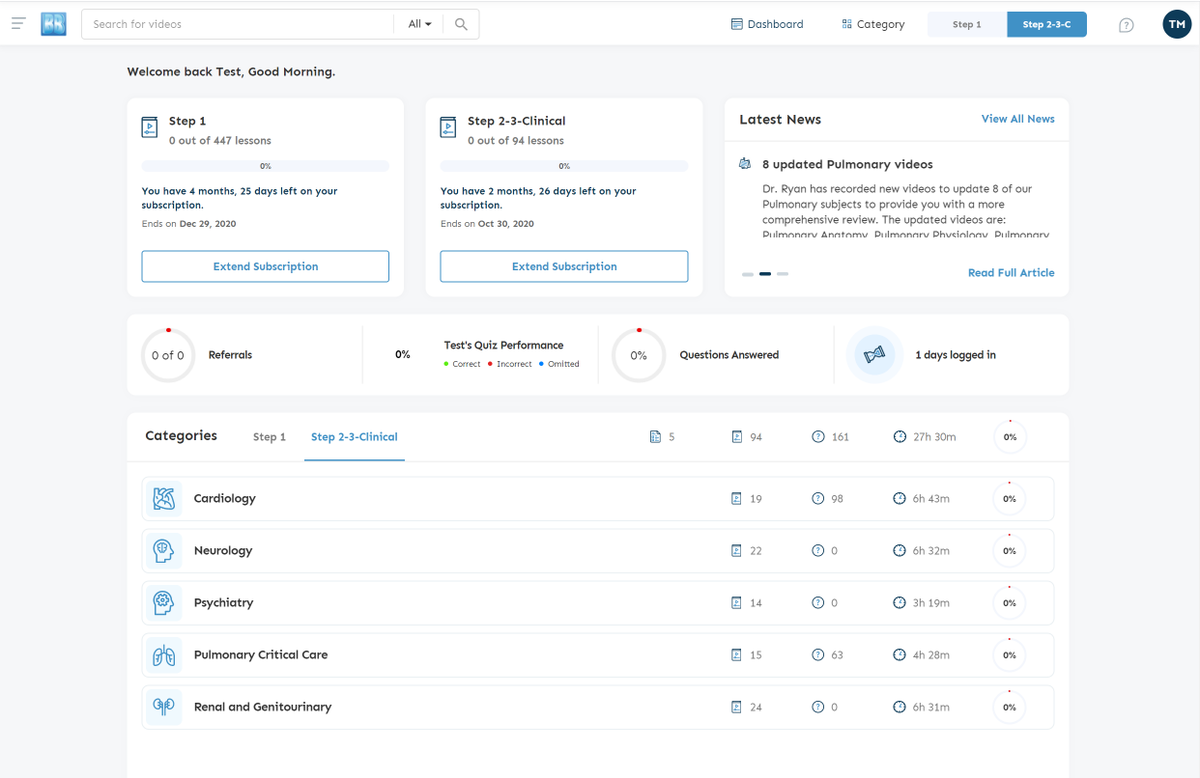Open the All search filter dropdown

pos(420,24)
